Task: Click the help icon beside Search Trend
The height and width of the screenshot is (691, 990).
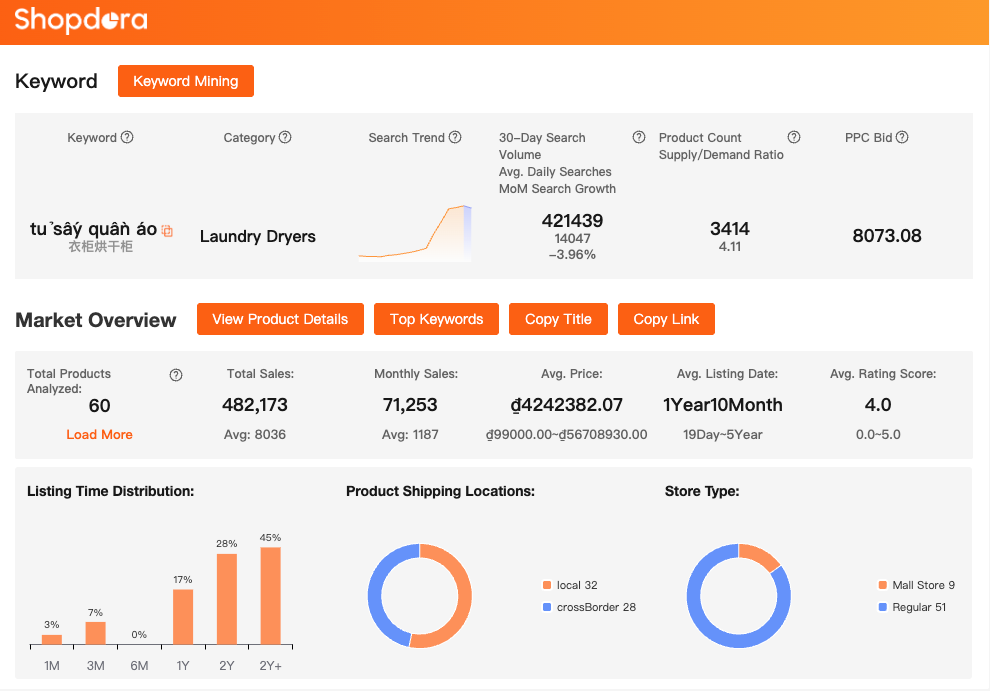Action: tap(455, 137)
